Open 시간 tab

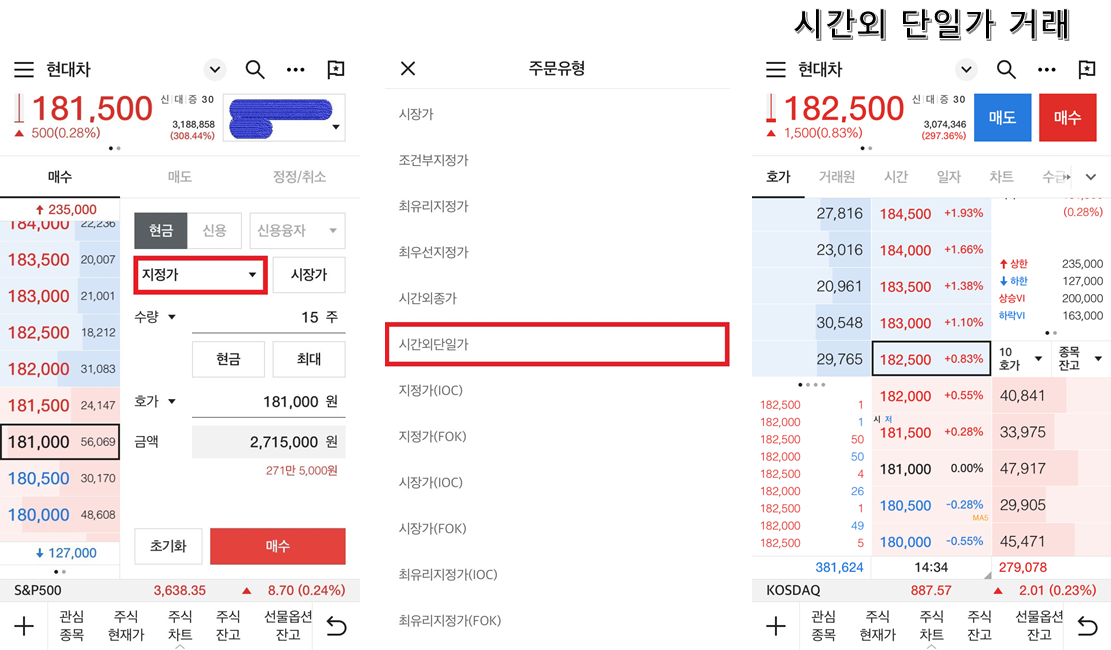(x=896, y=176)
